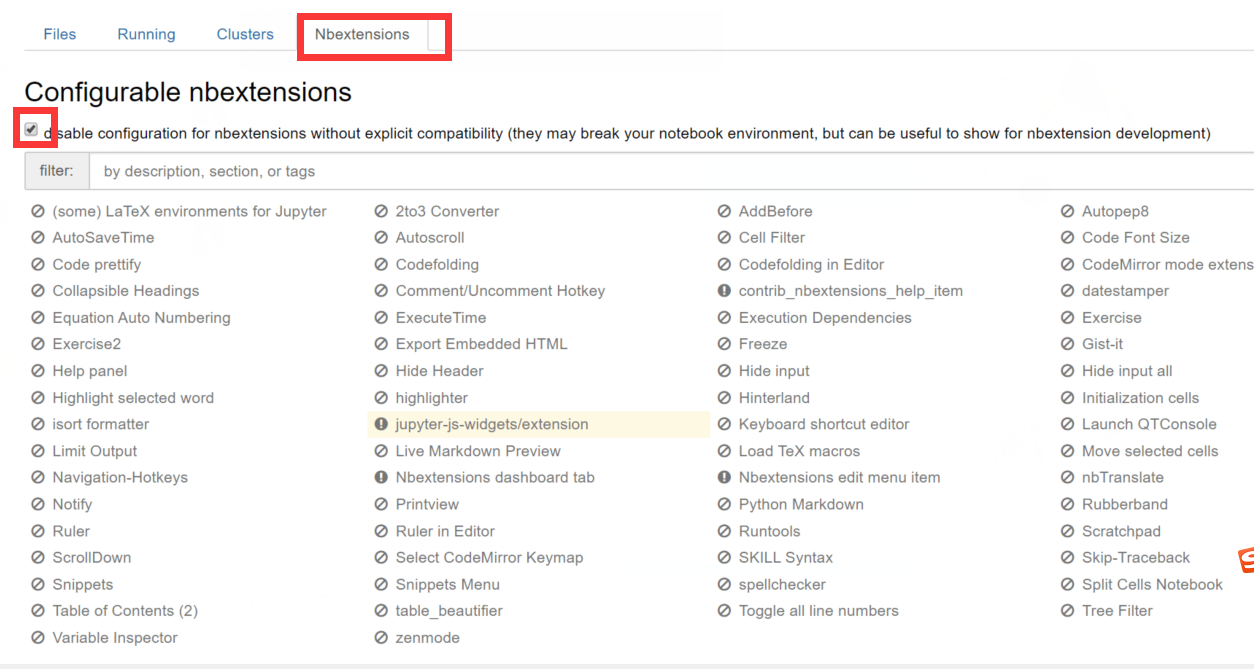Viewport: 1254px width, 669px height.
Task: Click the disabled icon beside Notify
Action: tap(38, 504)
